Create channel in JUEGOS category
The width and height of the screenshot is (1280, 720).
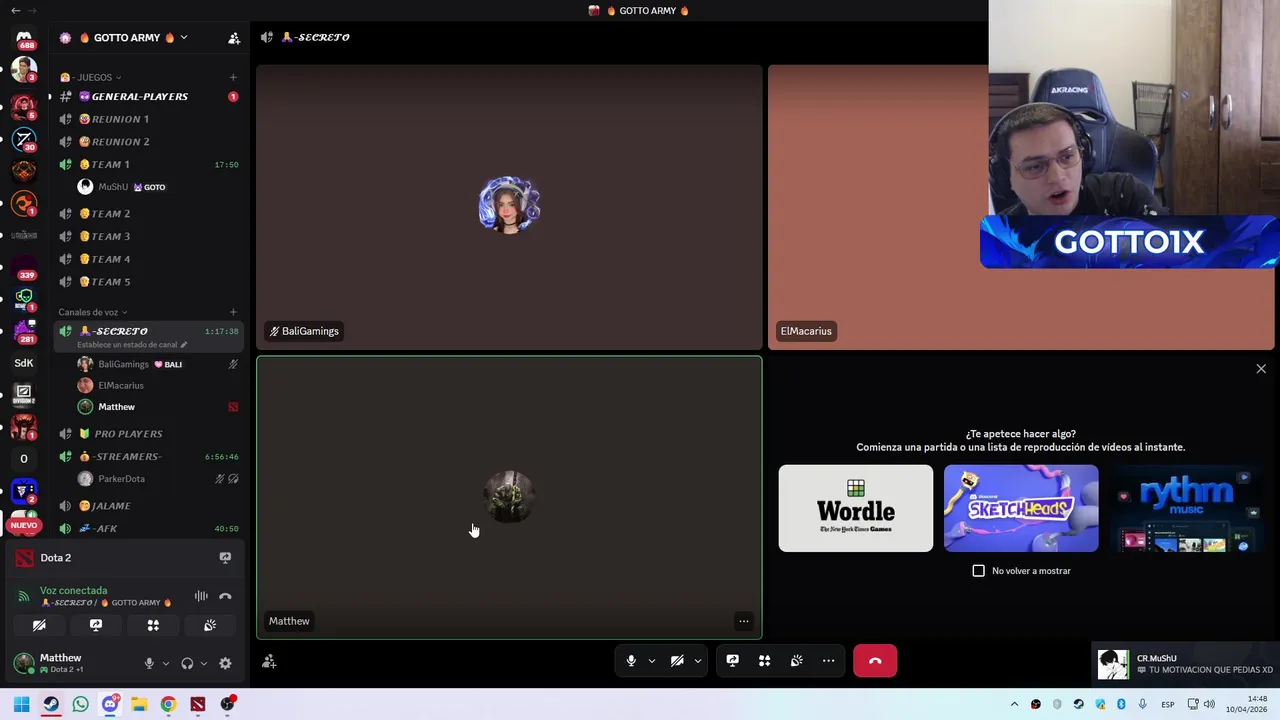(233, 77)
